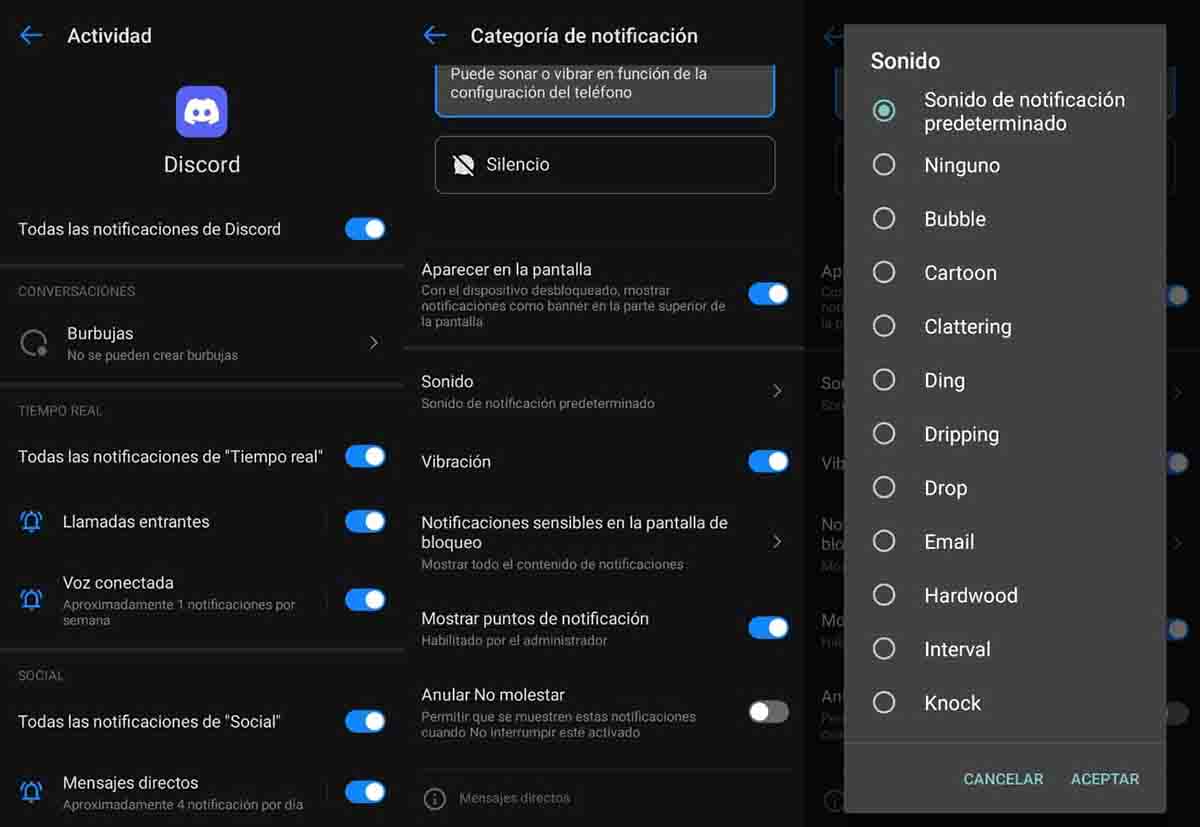Confirm with ACEPTAR button
The image size is (1200, 827).
tap(1105, 779)
